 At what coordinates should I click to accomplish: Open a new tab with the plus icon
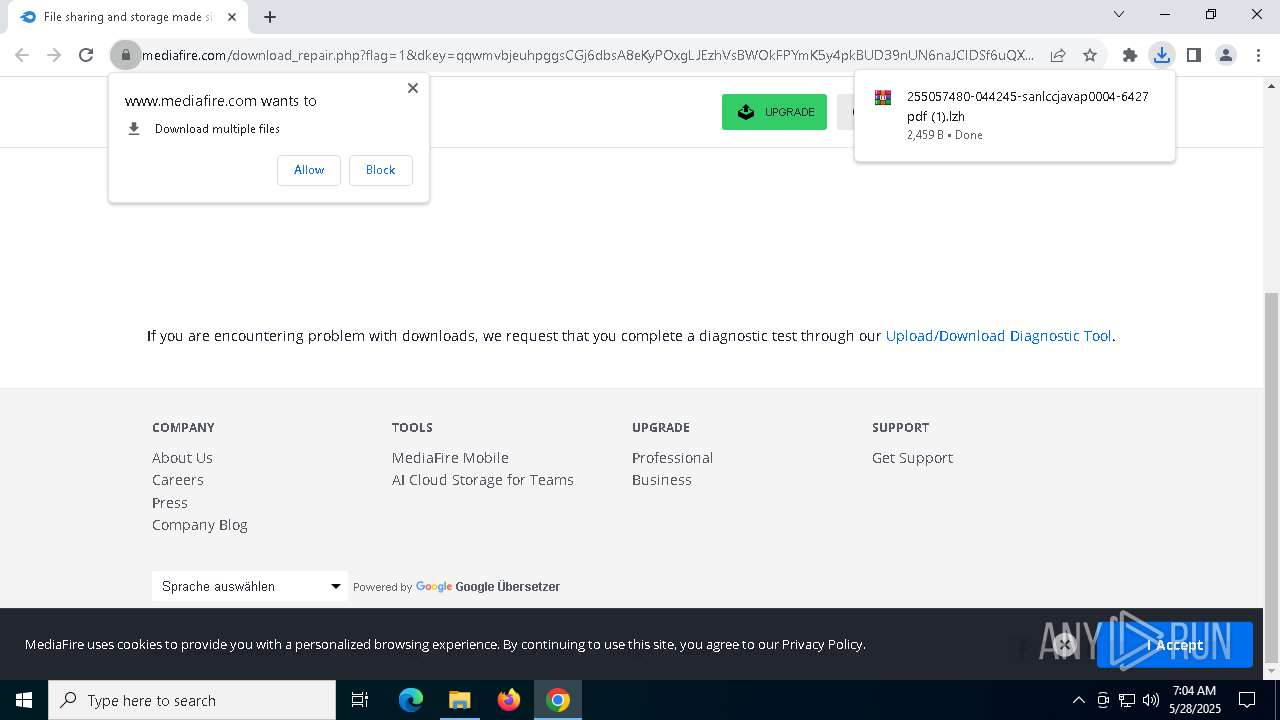[x=270, y=17]
